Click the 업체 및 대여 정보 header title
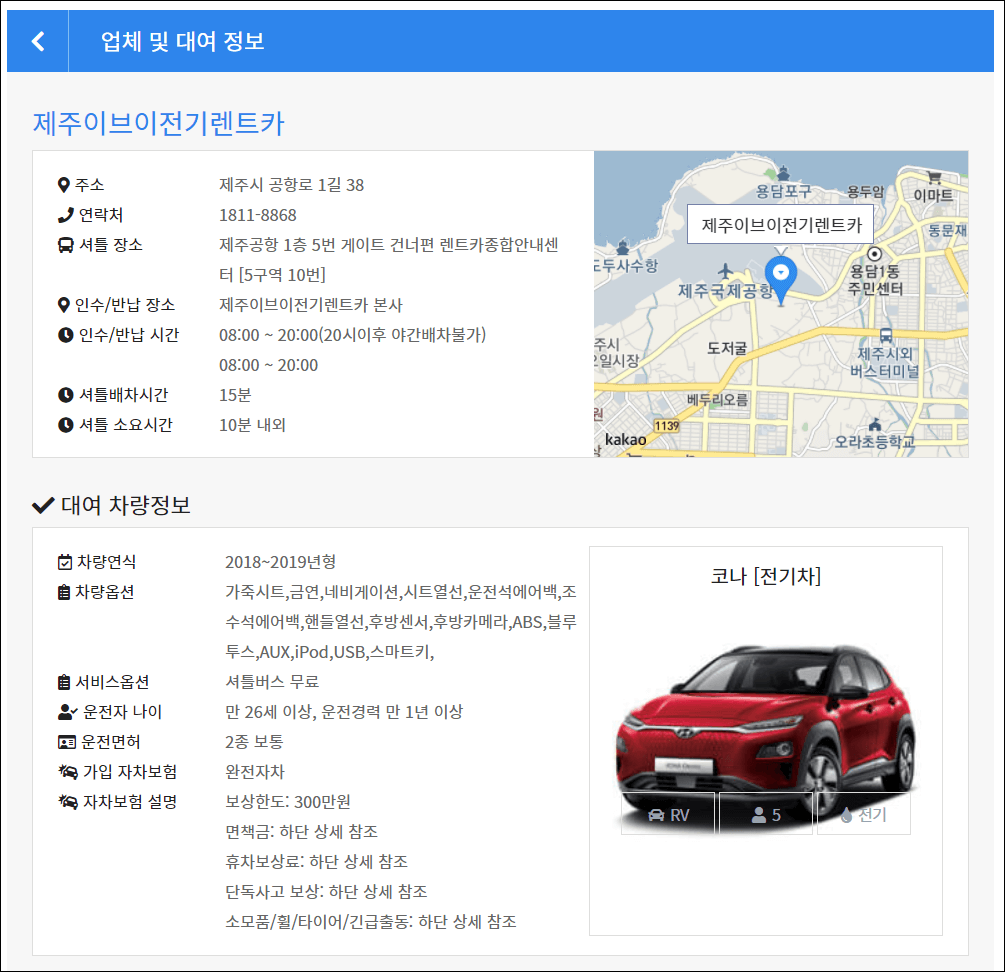Image resolution: width=1005 pixels, height=972 pixels. [x=183, y=41]
